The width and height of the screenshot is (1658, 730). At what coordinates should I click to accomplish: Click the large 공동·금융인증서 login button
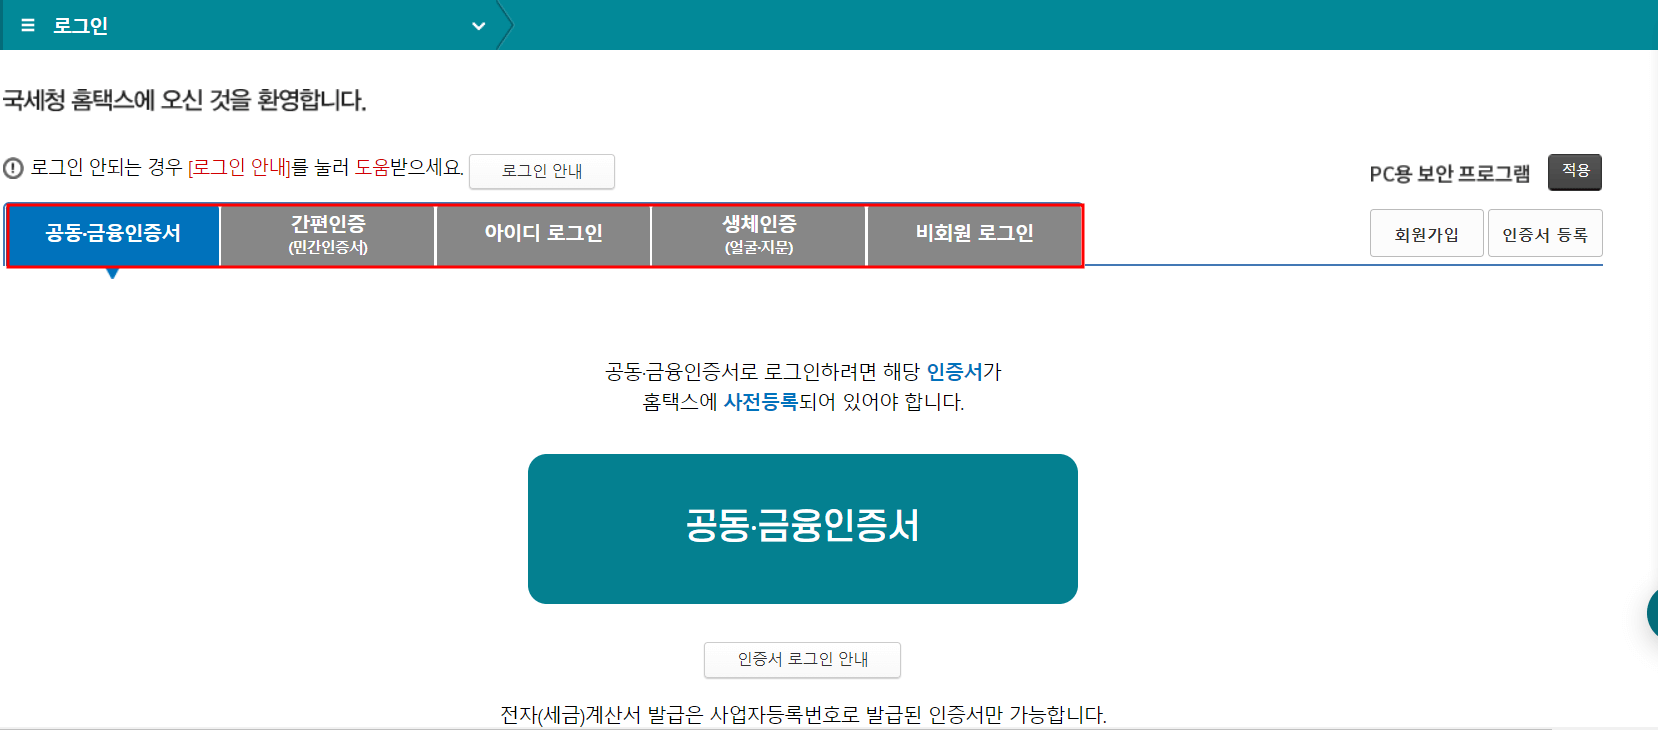[x=803, y=529]
